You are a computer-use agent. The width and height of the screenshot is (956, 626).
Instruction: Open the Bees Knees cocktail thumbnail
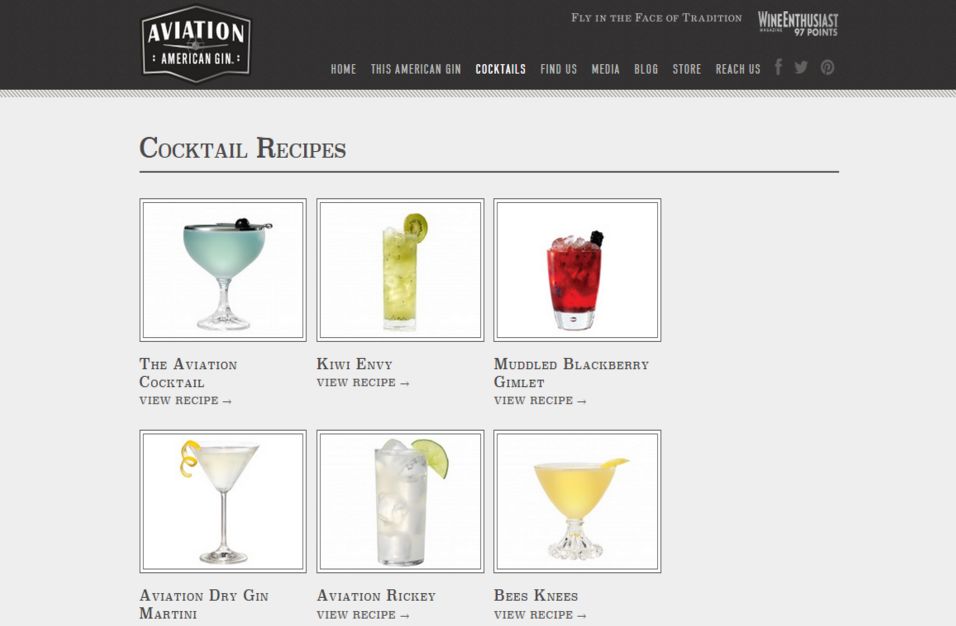coord(577,502)
